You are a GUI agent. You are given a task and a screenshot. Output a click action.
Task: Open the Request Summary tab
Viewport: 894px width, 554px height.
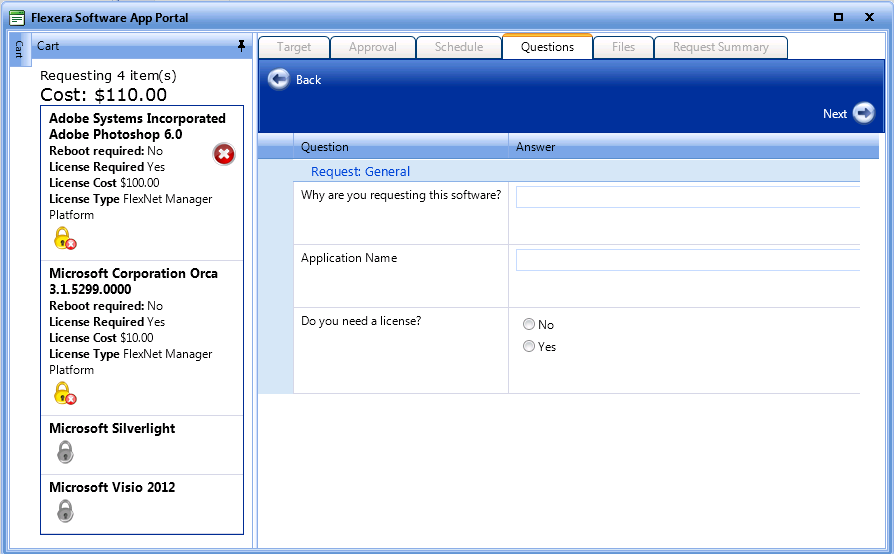pyautogui.click(x=721, y=47)
